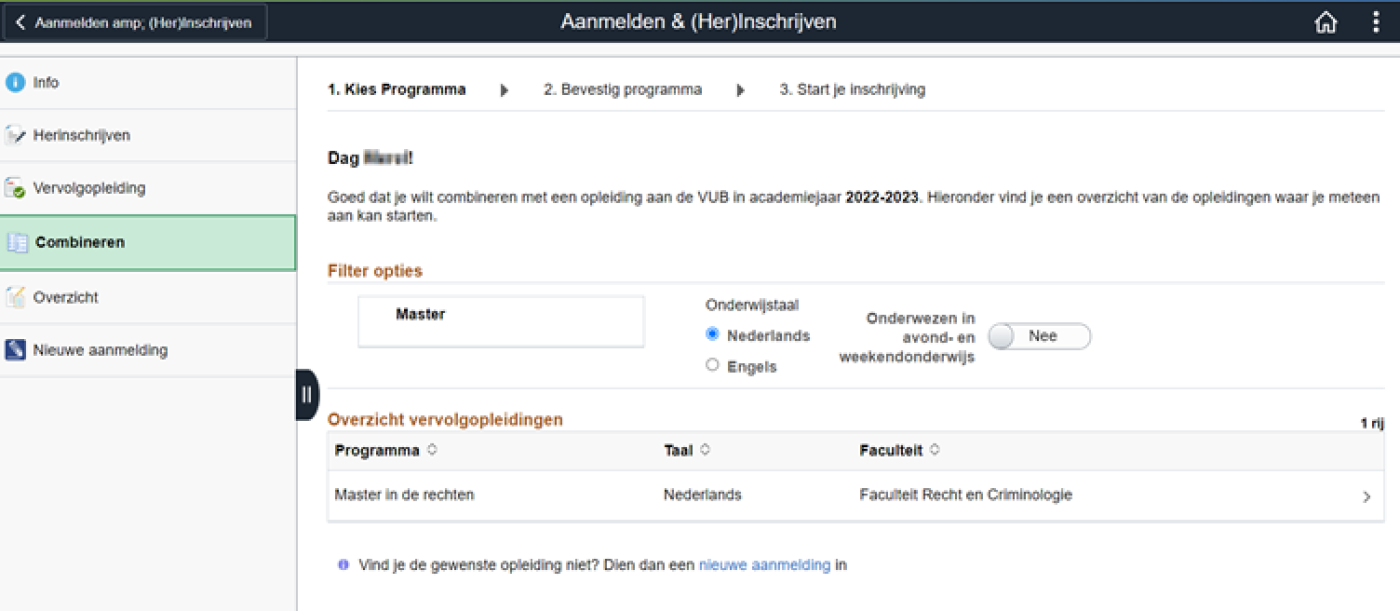Click the bold '2022-2023' academic year text
Screen dimensions: 1400x611
(883, 198)
